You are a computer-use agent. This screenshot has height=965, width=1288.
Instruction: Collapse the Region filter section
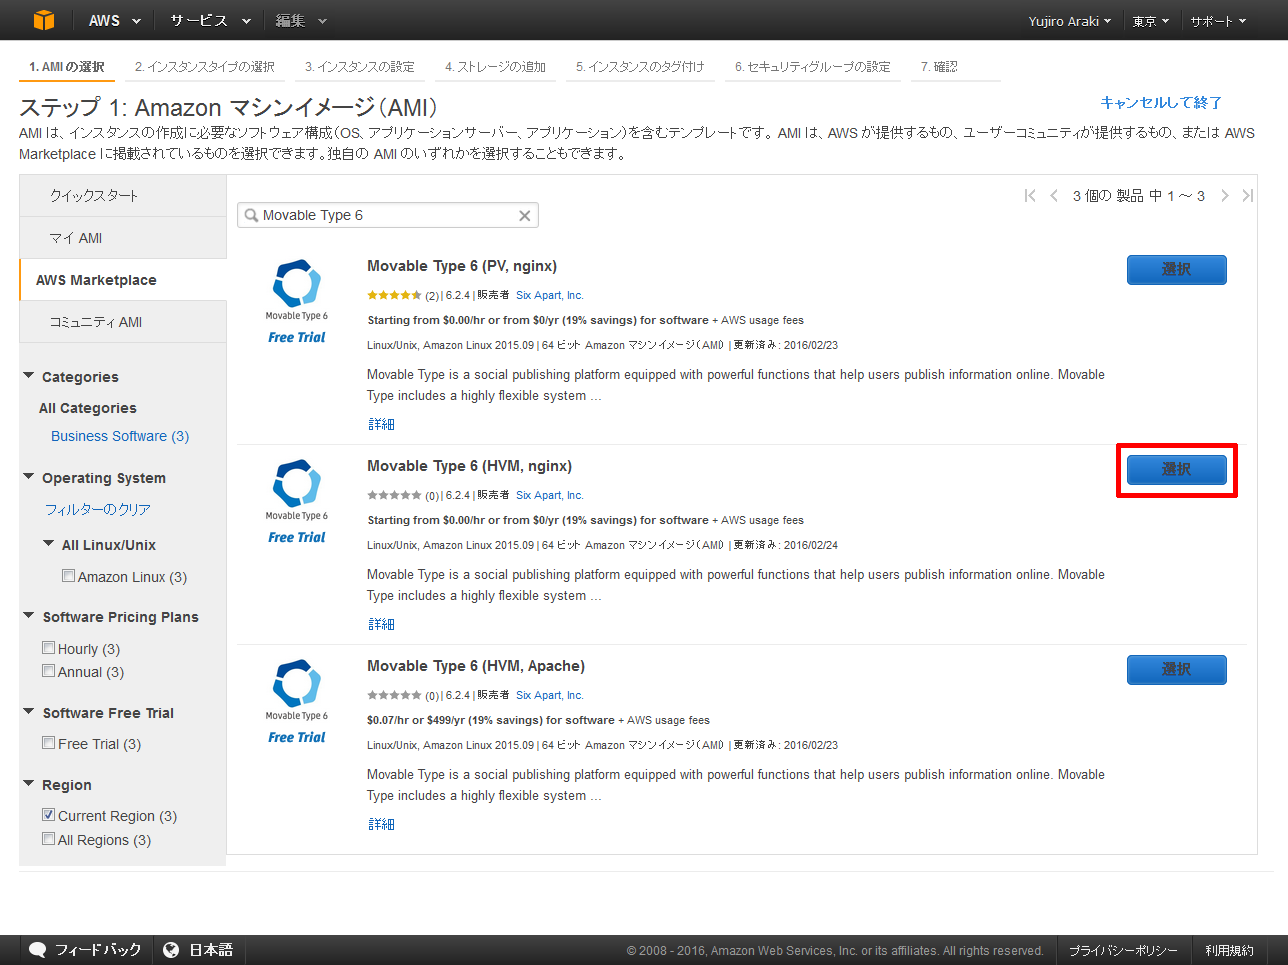point(29,784)
